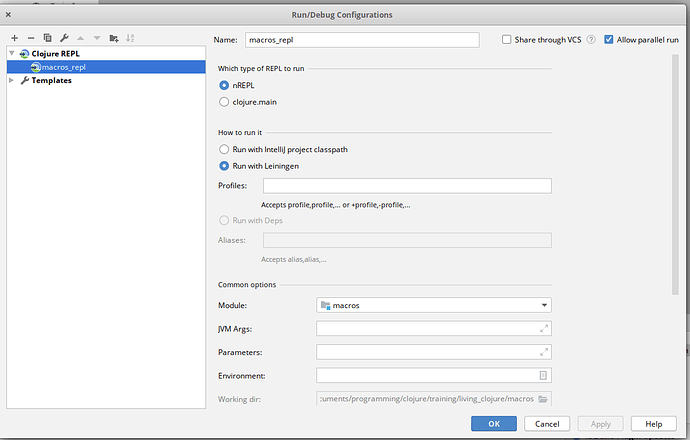
Task: Click the 'Accepts profile,profile,...' hint text
Action: click(335, 205)
